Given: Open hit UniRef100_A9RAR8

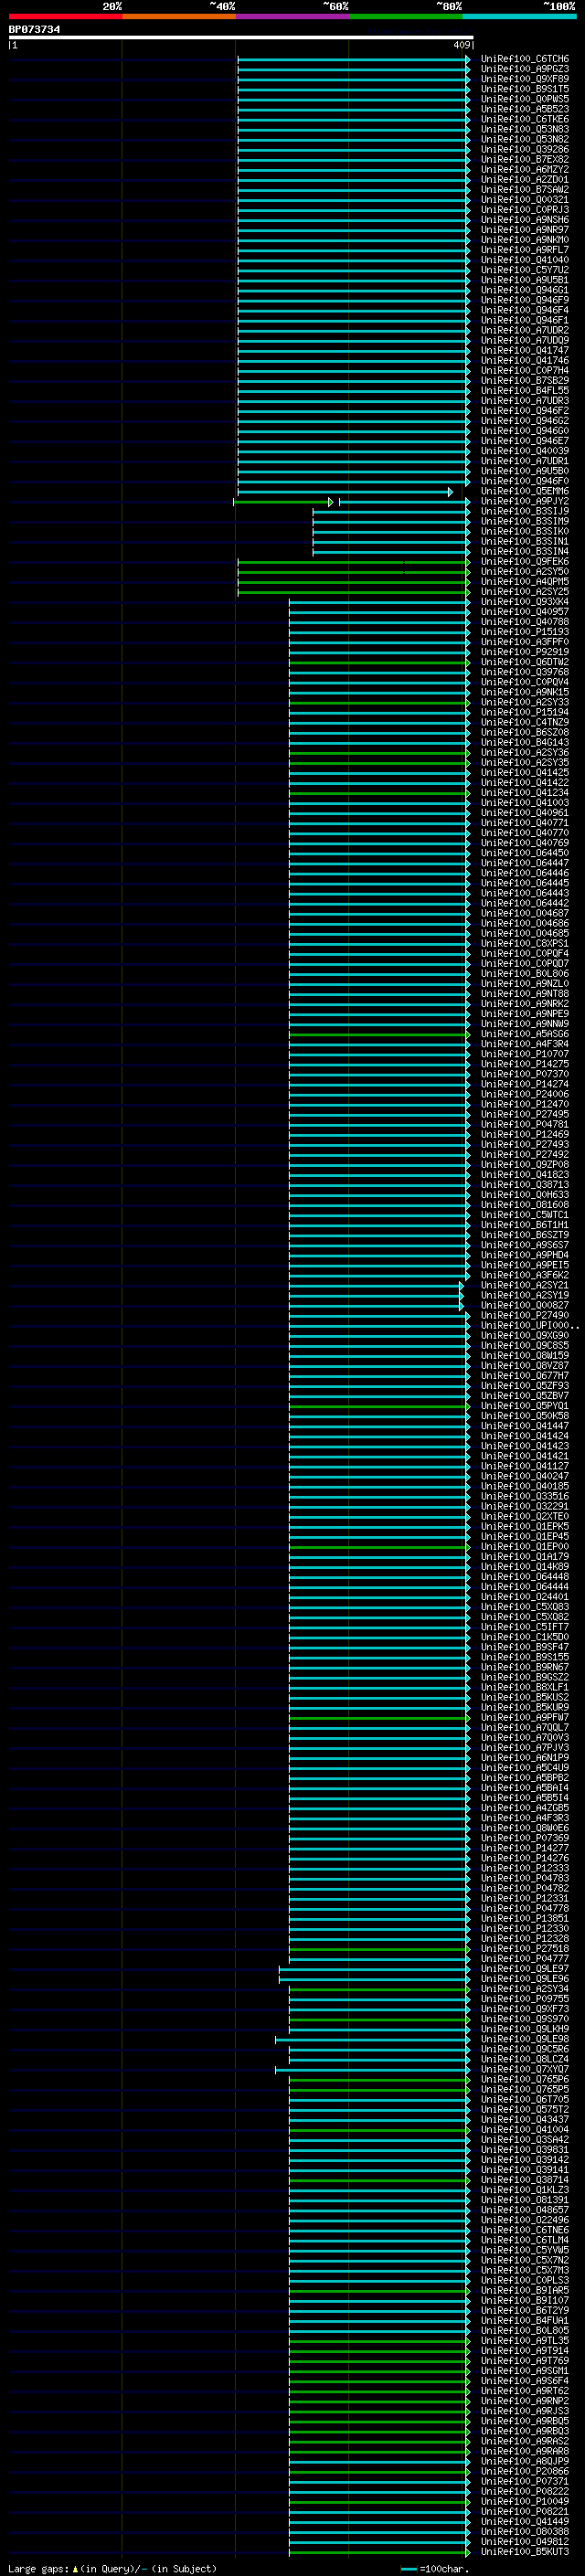Looking at the screenshot, I should coord(525,2451).
